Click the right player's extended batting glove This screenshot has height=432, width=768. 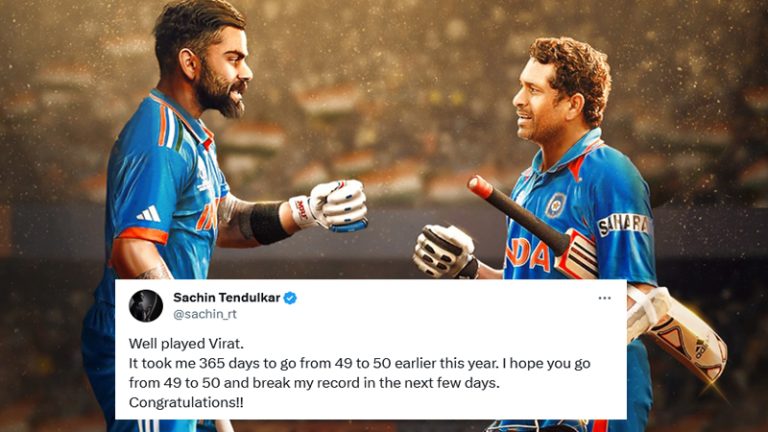pos(445,251)
